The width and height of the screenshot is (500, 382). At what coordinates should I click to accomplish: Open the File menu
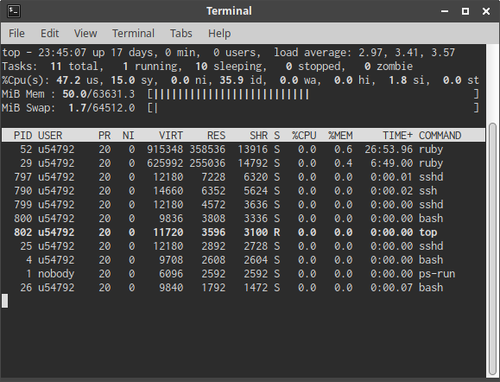click(x=17, y=33)
